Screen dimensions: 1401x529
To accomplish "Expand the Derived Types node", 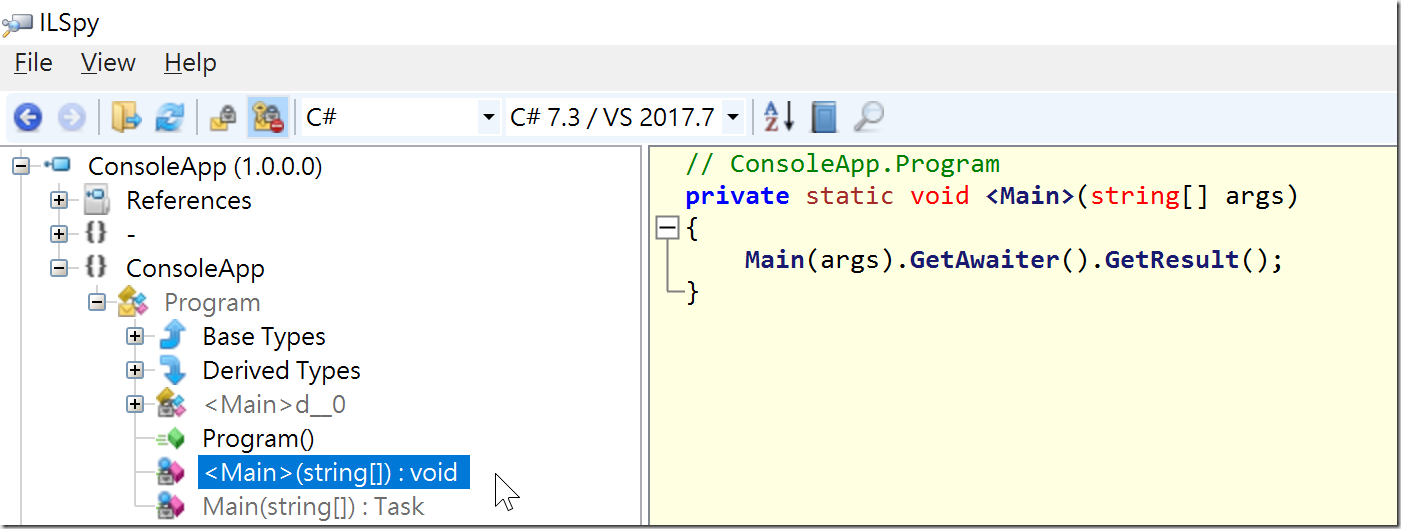I will click(135, 370).
